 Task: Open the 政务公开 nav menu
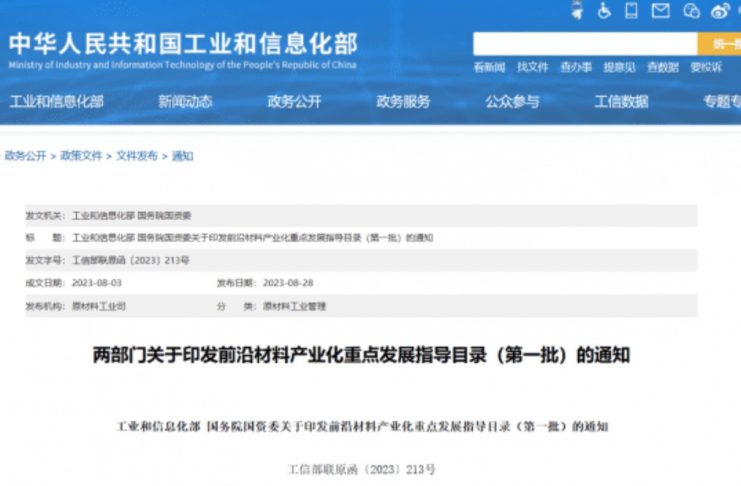[294, 101]
